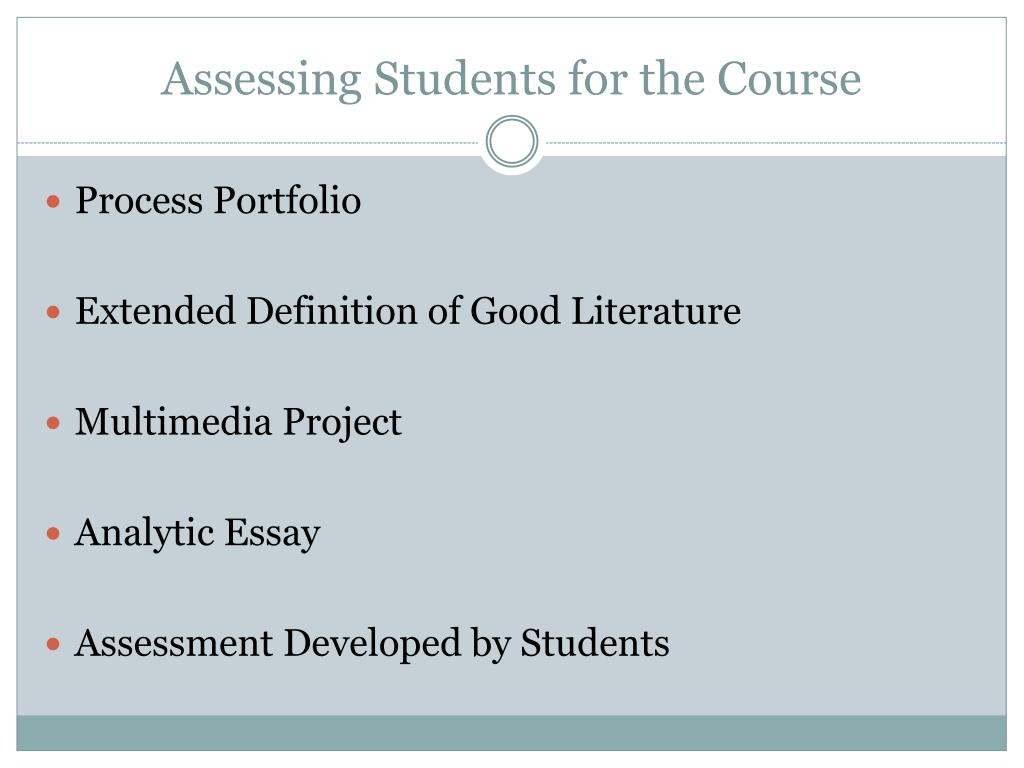
Task: Click the teal footer bar at slide bottom
Action: coord(511,733)
